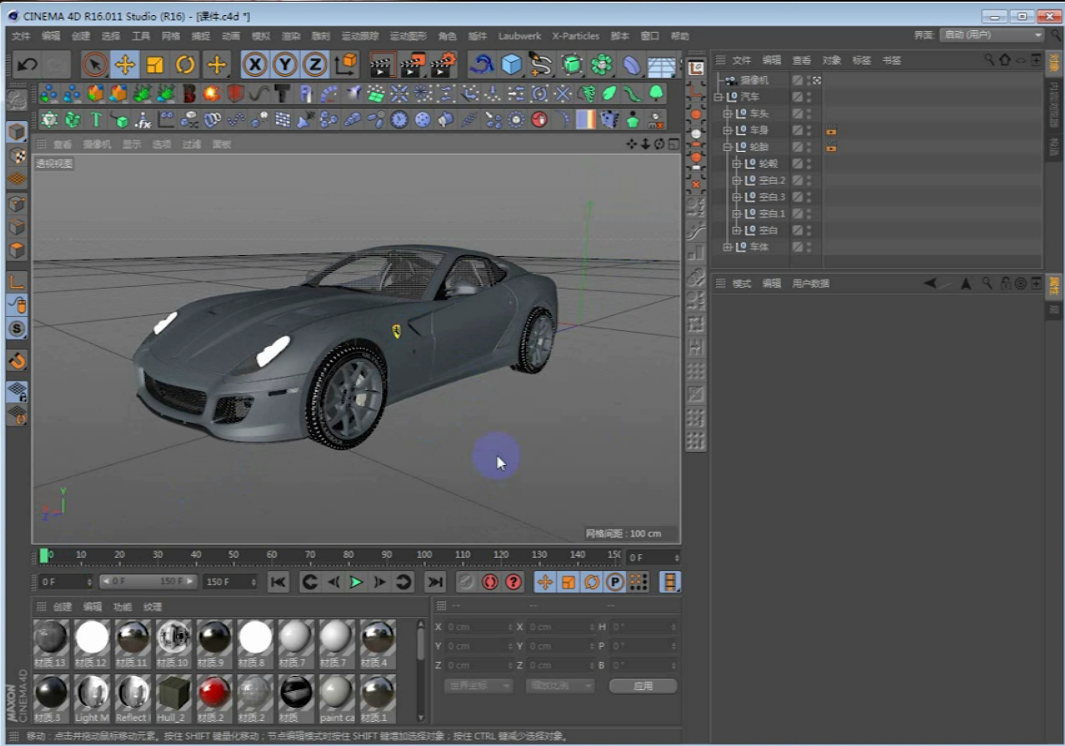Click the coordinate system cube icon

[345, 65]
